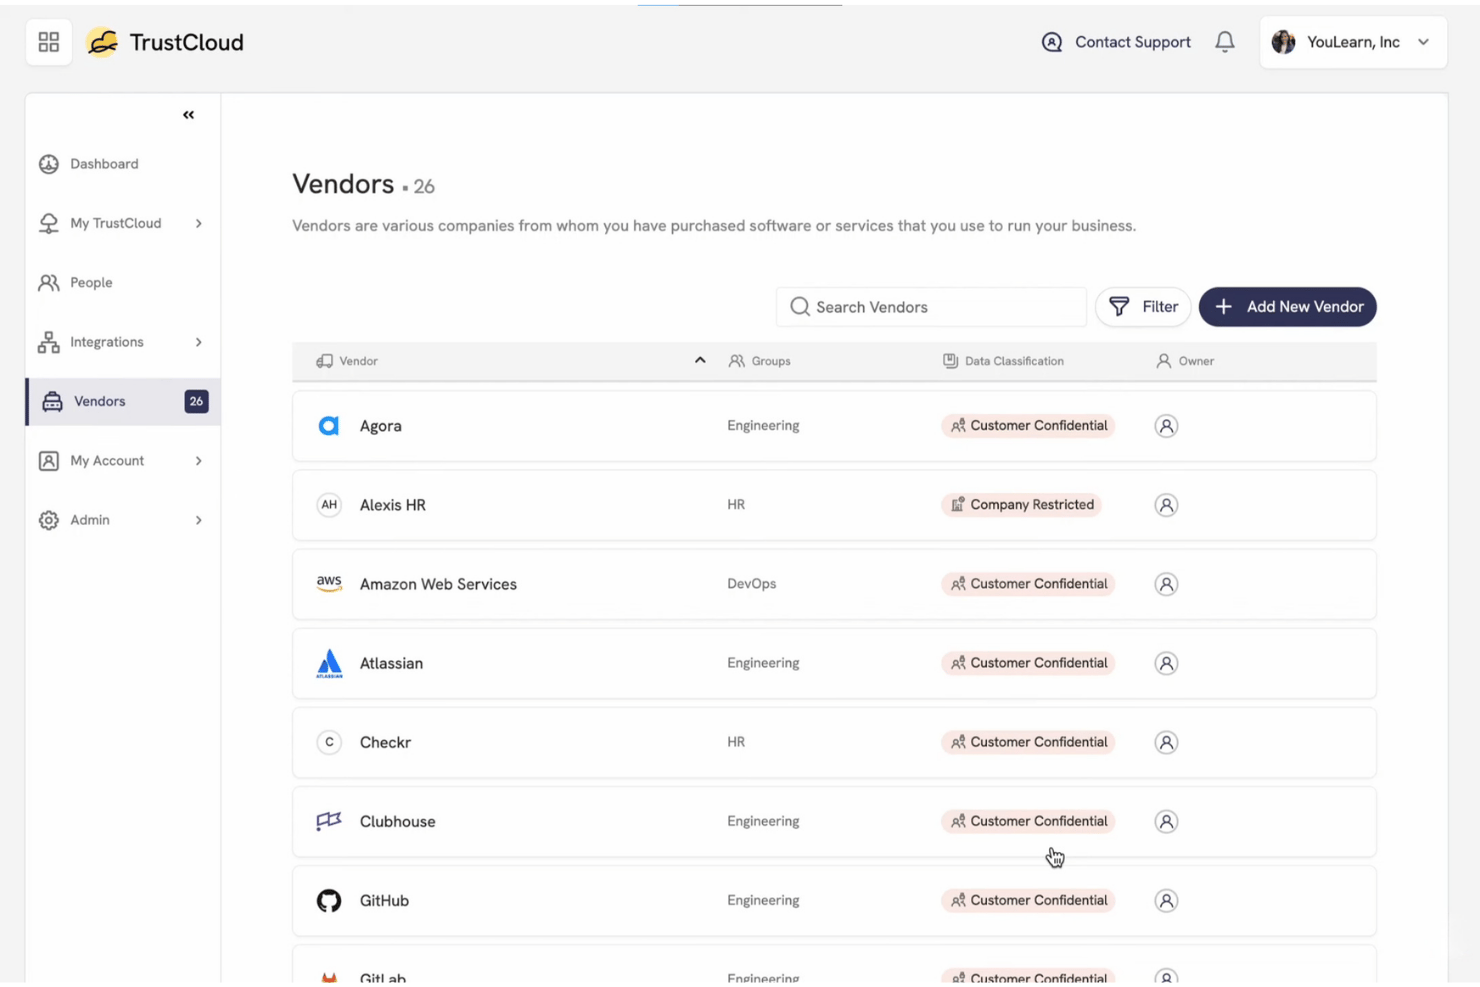Click DevOps group in Amazon row
The height and width of the screenshot is (987, 1480).
[x=751, y=584]
